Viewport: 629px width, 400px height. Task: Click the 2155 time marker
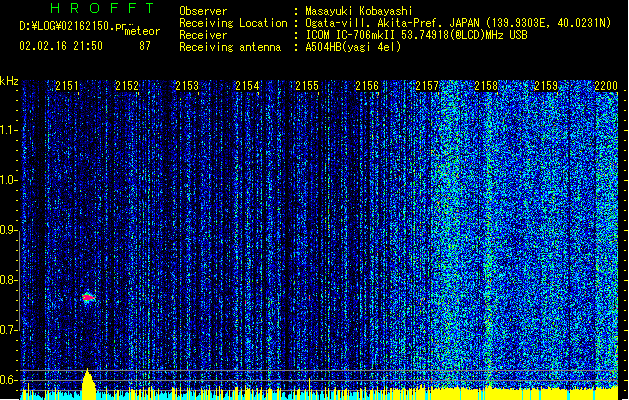307,86
